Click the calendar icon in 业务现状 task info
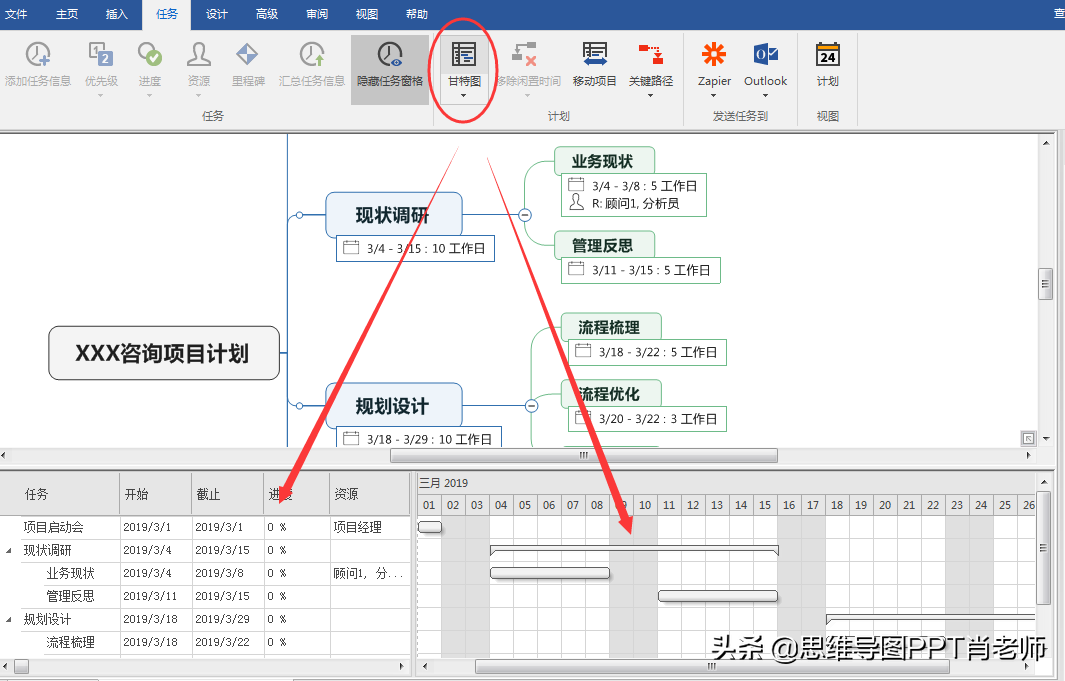 point(576,184)
